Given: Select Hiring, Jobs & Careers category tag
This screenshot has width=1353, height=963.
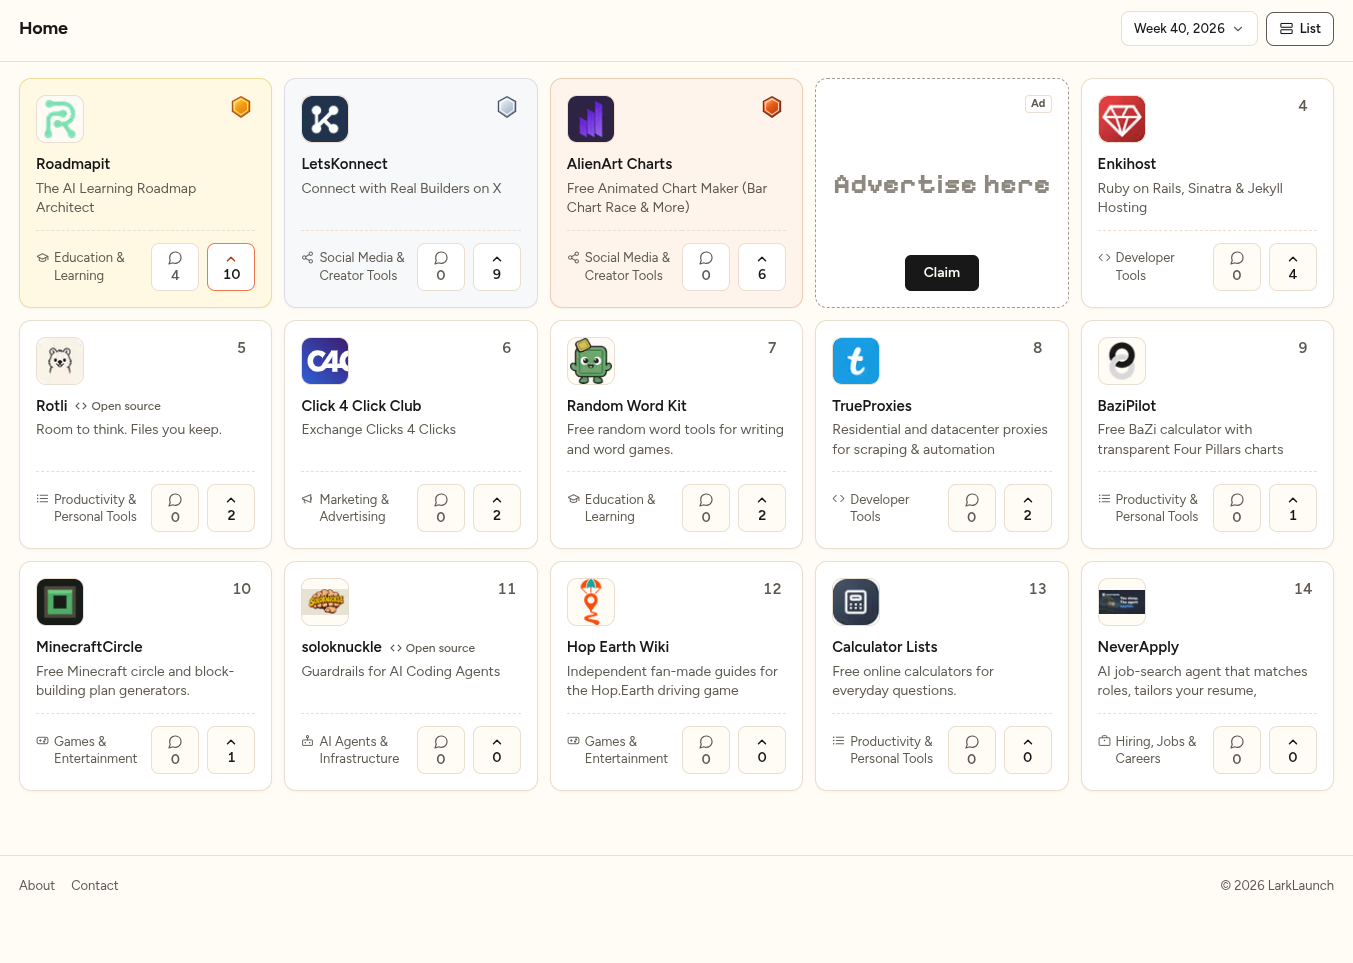Looking at the screenshot, I should pos(1148,750).
